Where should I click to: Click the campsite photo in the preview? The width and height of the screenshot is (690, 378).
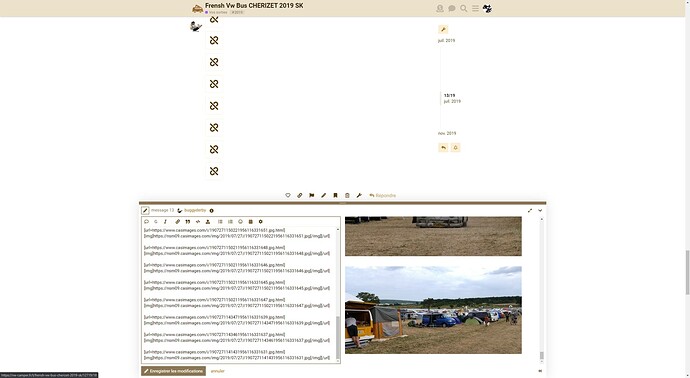click(433, 310)
